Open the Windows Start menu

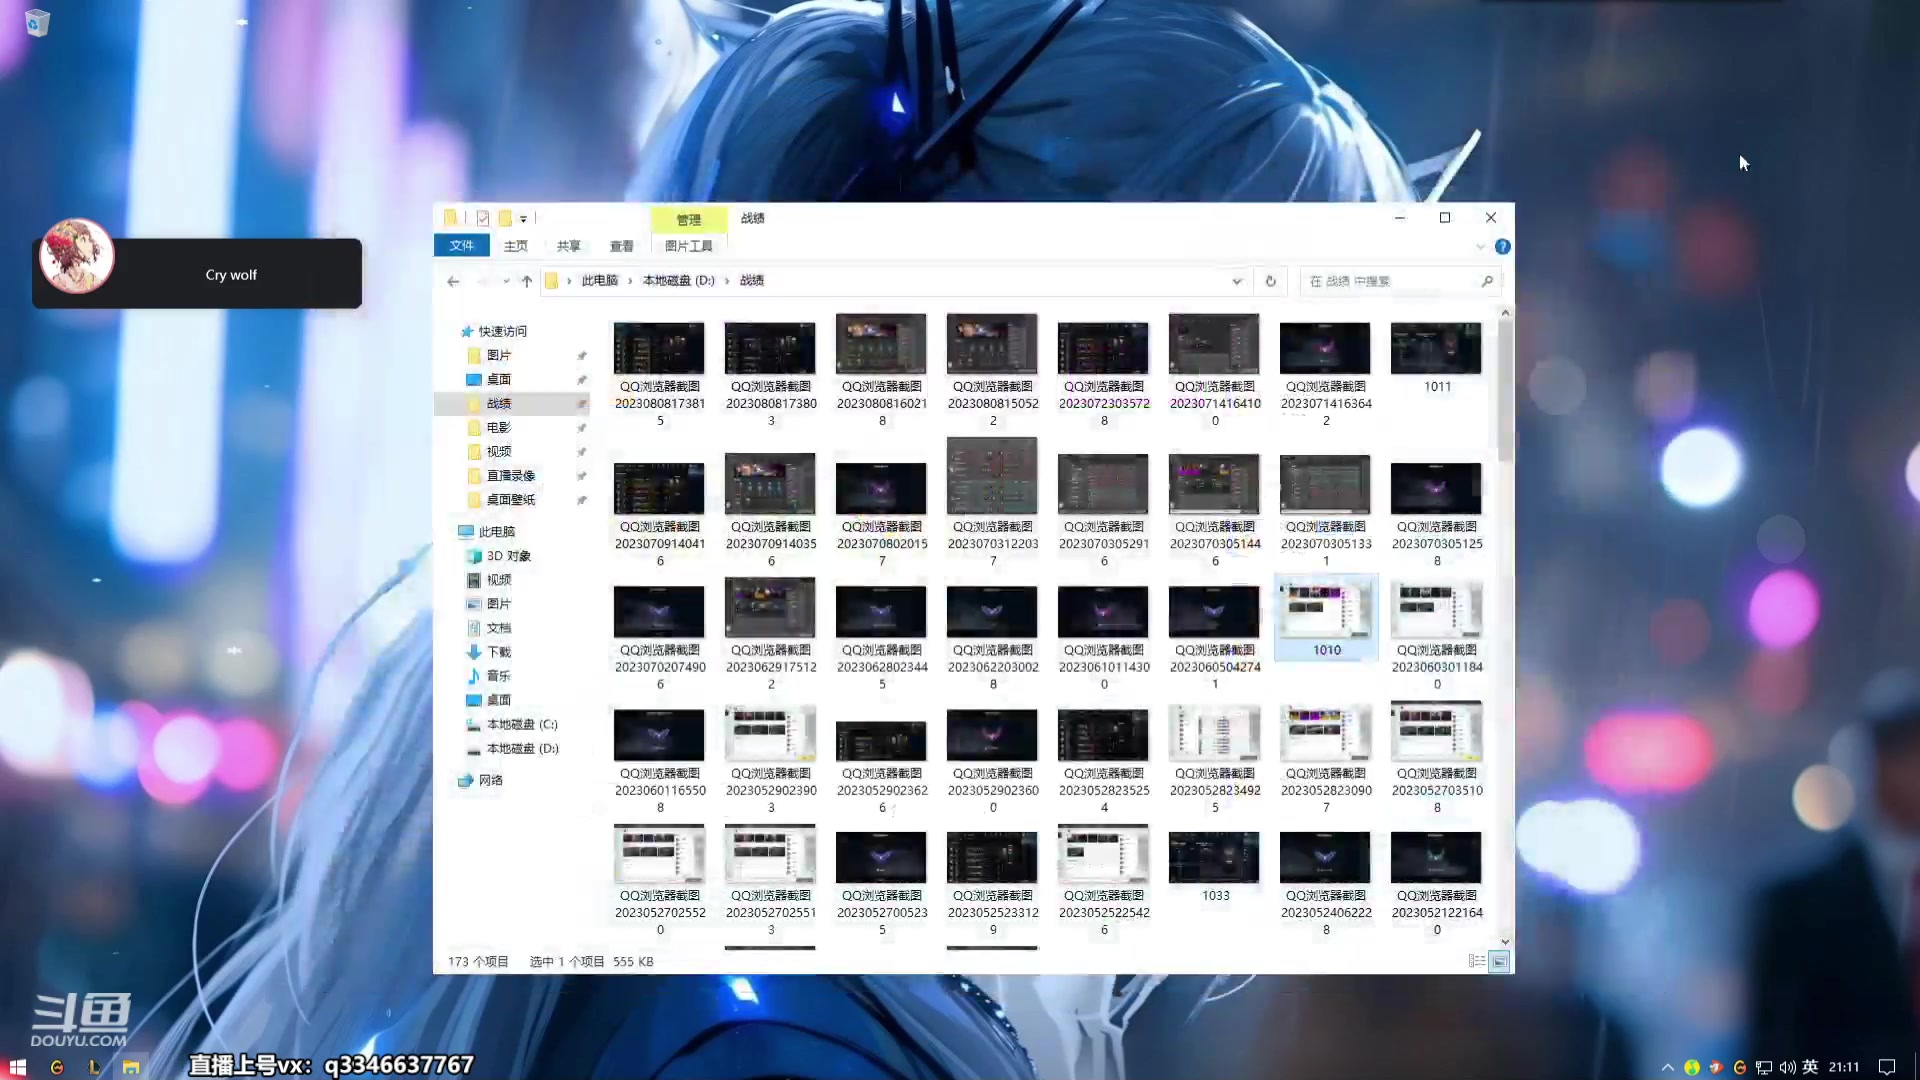pos(18,1067)
